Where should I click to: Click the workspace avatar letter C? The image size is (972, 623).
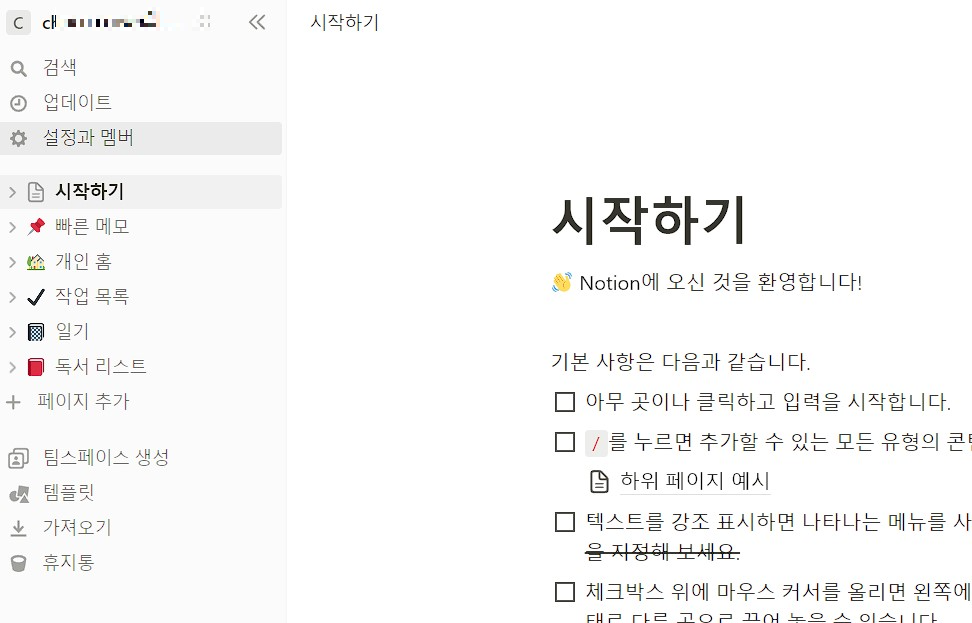pos(18,23)
